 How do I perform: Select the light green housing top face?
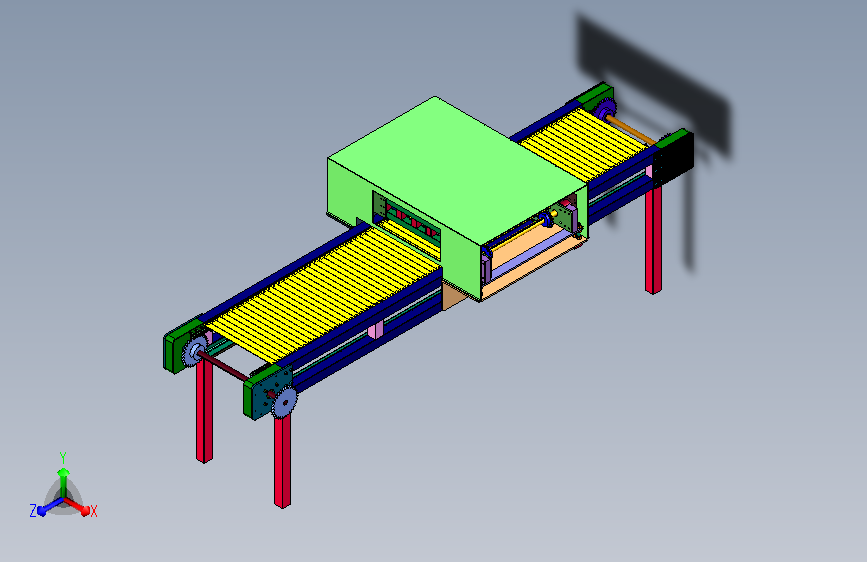(x=457, y=171)
